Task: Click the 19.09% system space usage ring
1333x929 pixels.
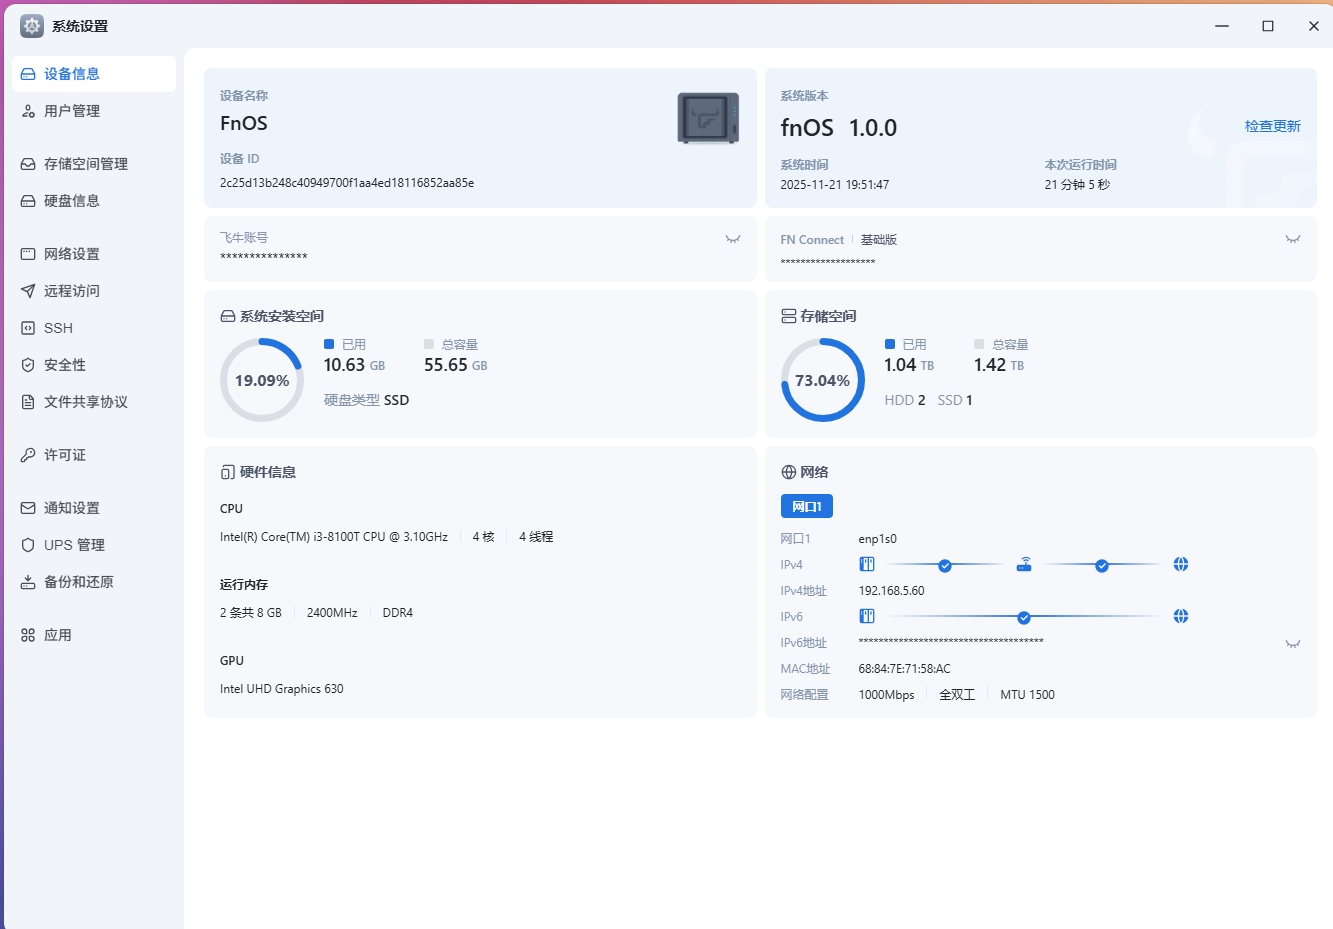Action: click(x=261, y=380)
